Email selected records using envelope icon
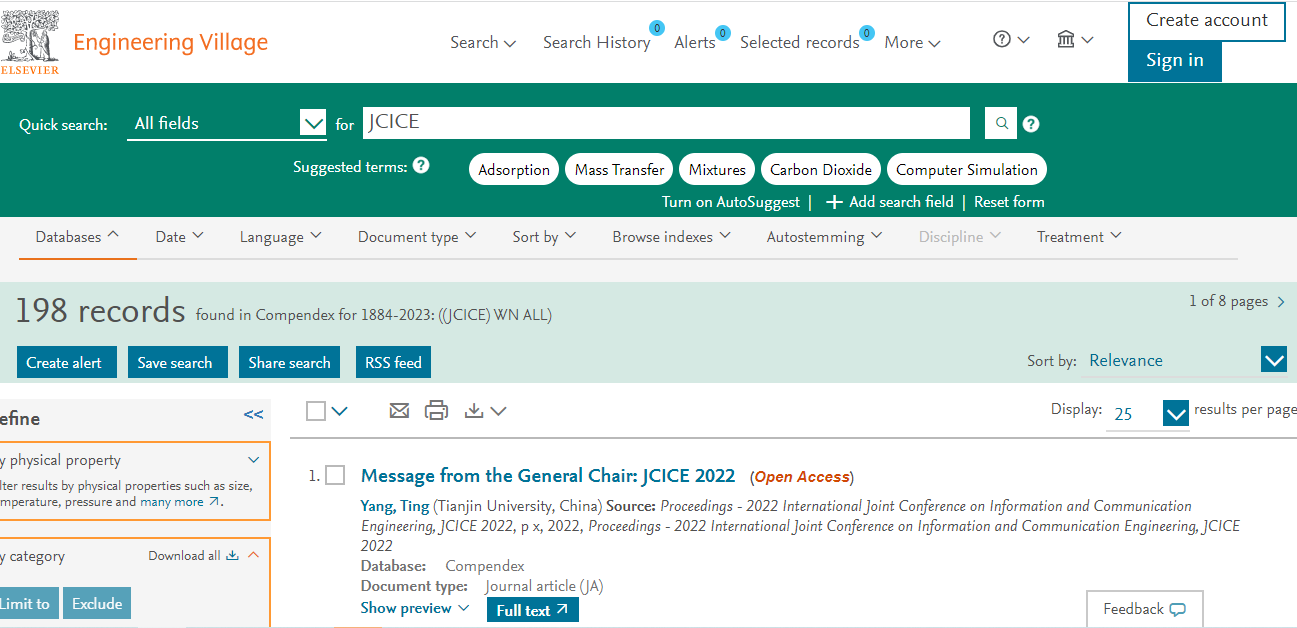 point(399,410)
